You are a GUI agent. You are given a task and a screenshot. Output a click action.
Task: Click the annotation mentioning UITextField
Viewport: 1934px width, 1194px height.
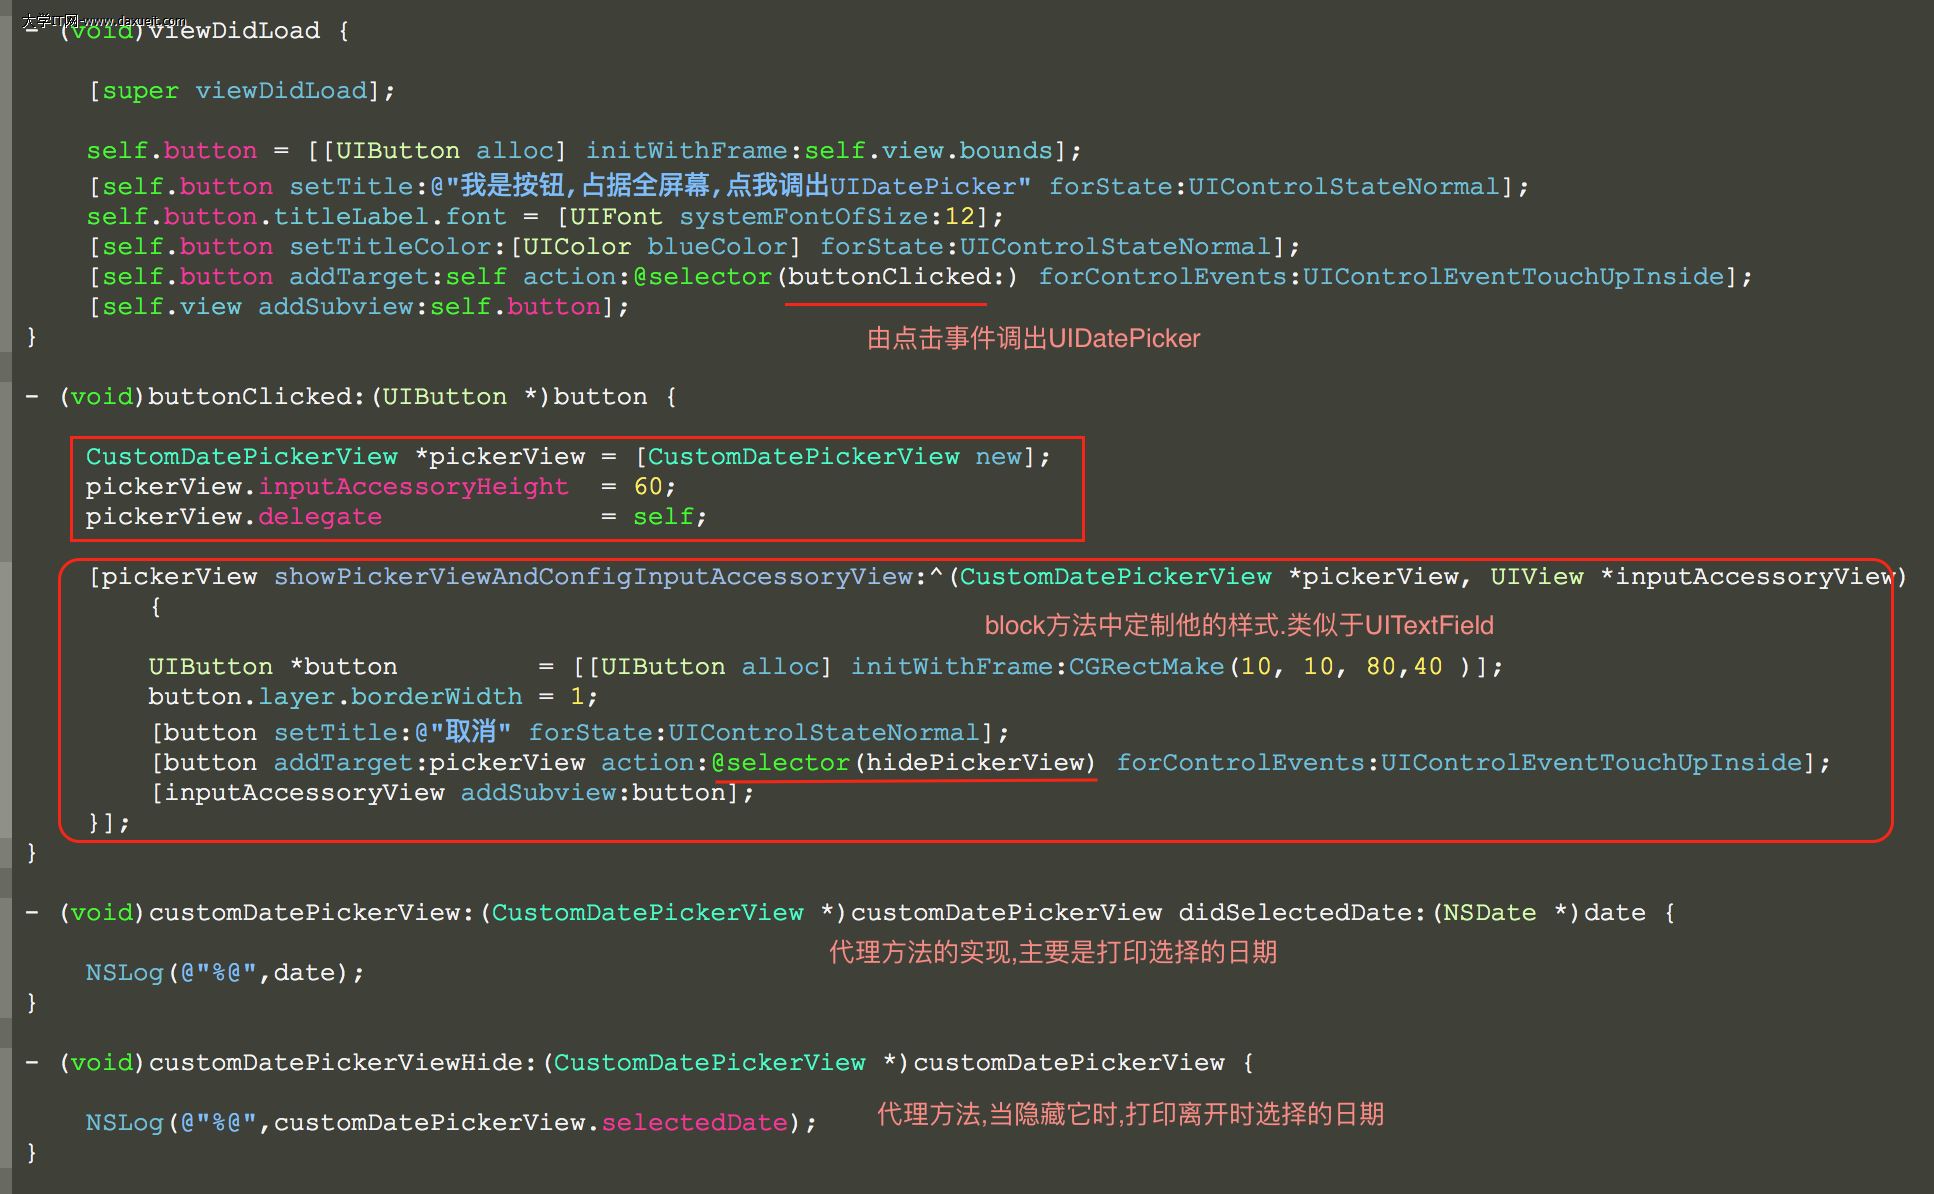(x=1238, y=626)
